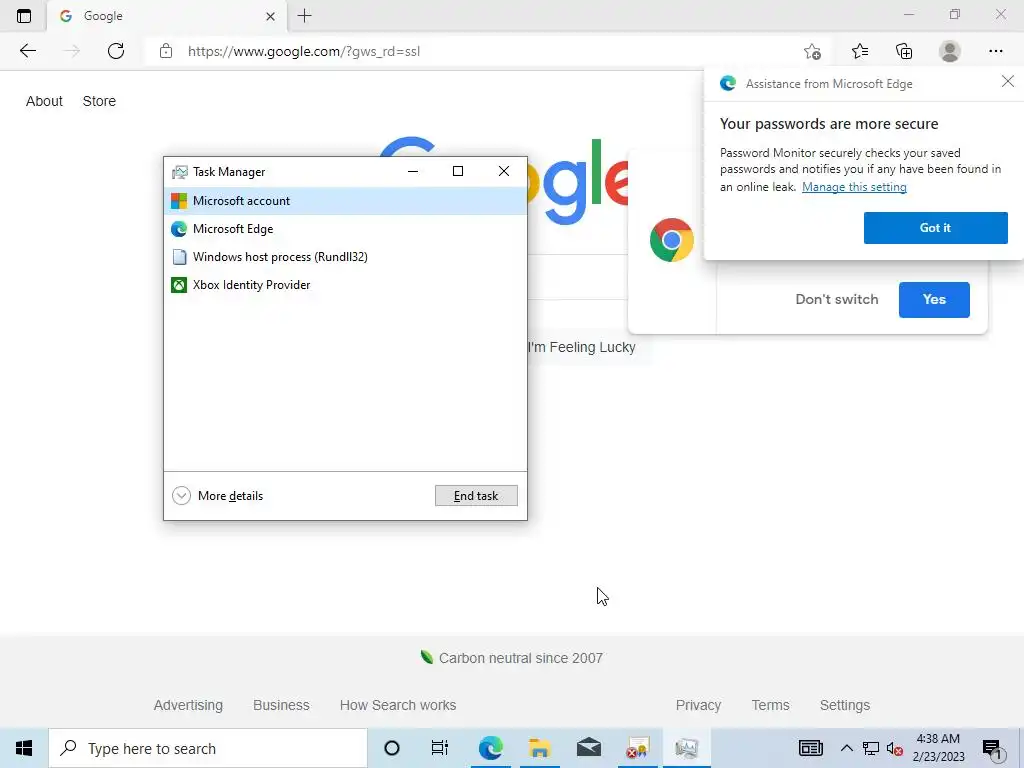
Task: Switch to Task Manager taskbar icon
Action: coord(687,748)
